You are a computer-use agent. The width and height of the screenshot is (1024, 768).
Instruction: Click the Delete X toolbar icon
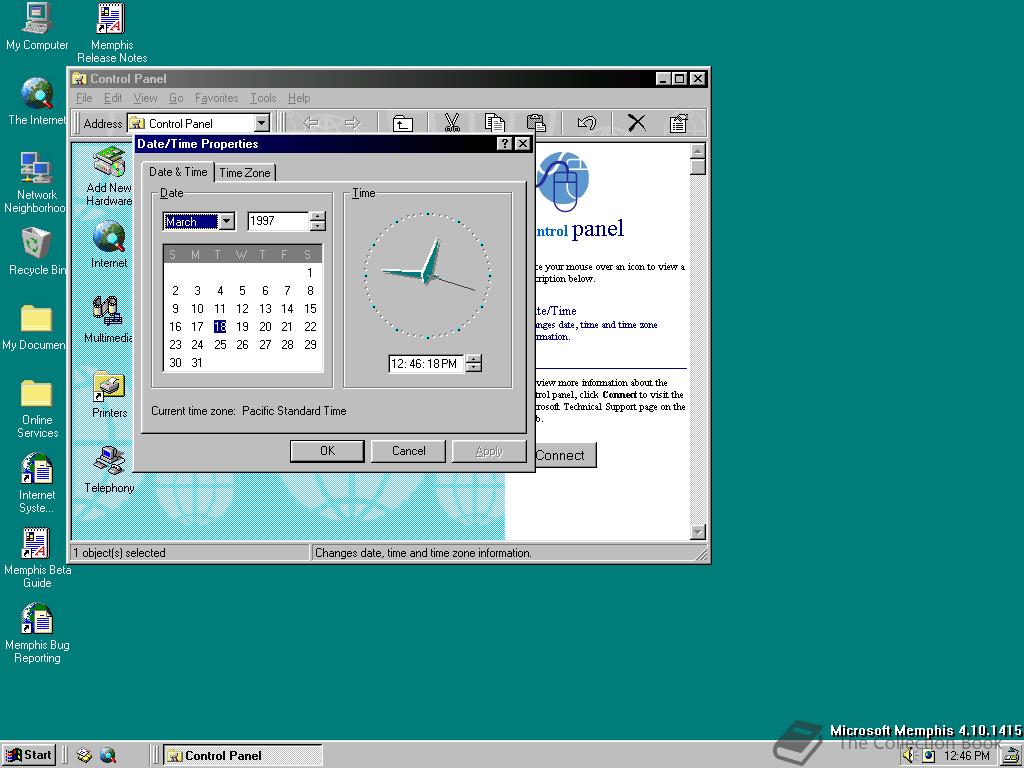tap(637, 123)
